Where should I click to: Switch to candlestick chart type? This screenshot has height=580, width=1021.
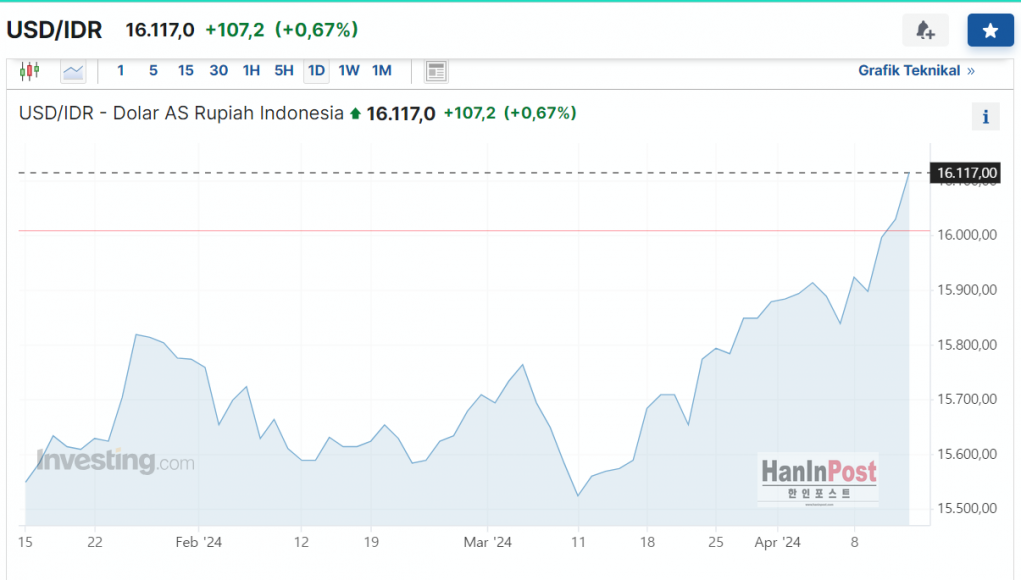click(x=30, y=71)
